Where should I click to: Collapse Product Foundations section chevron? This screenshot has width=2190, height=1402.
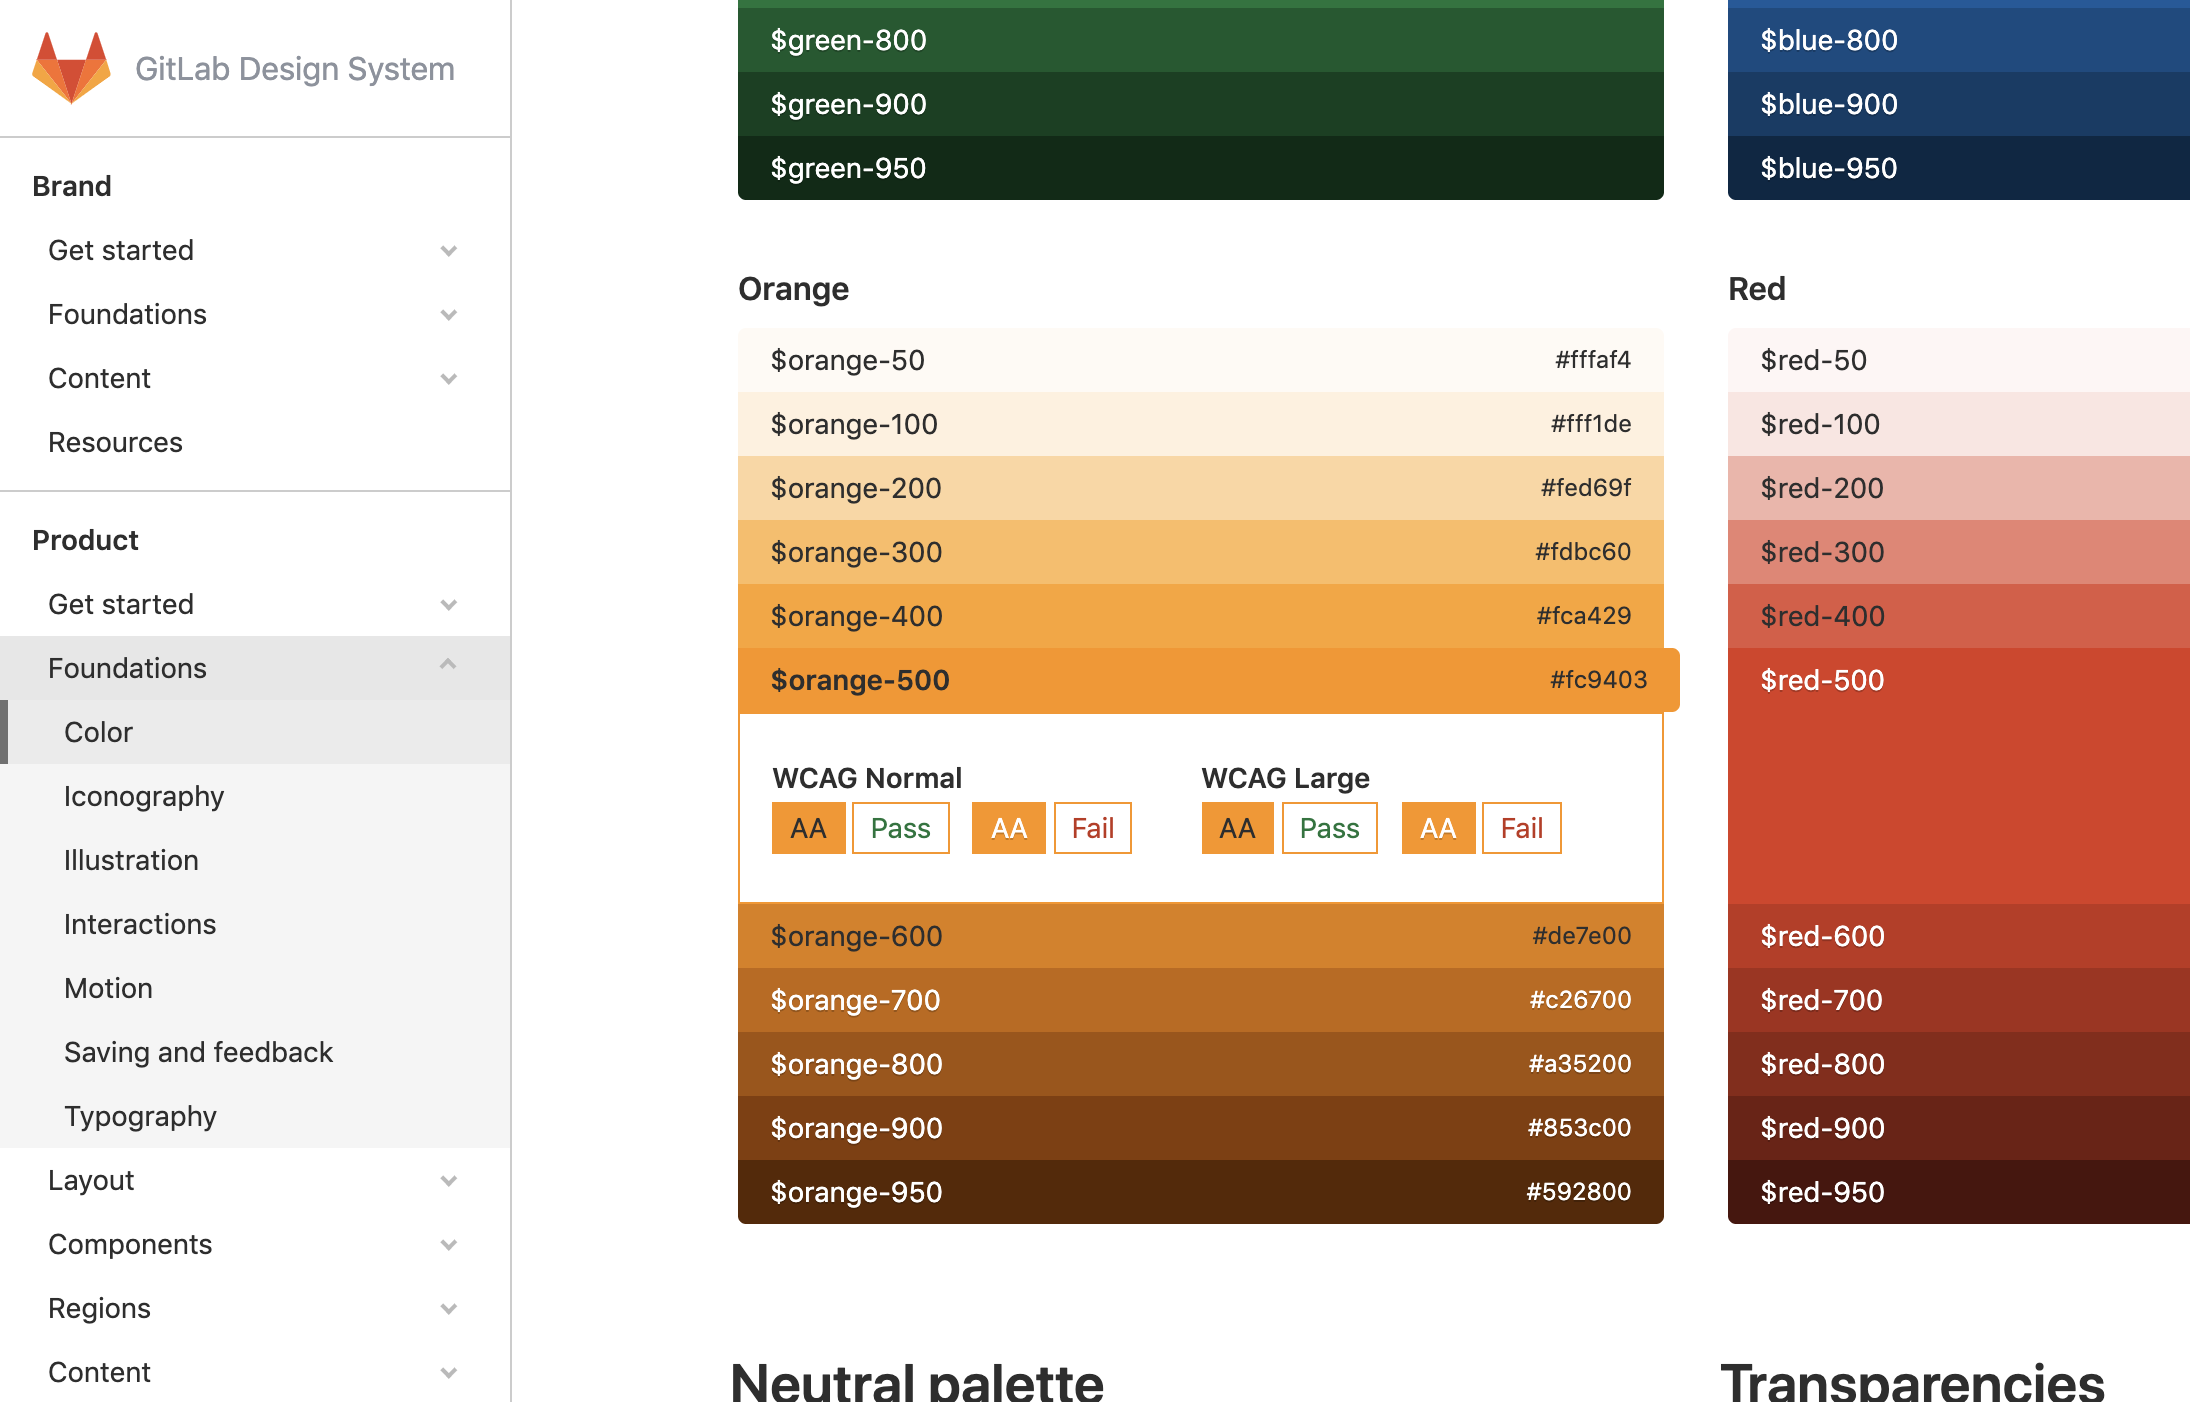[449, 666]
